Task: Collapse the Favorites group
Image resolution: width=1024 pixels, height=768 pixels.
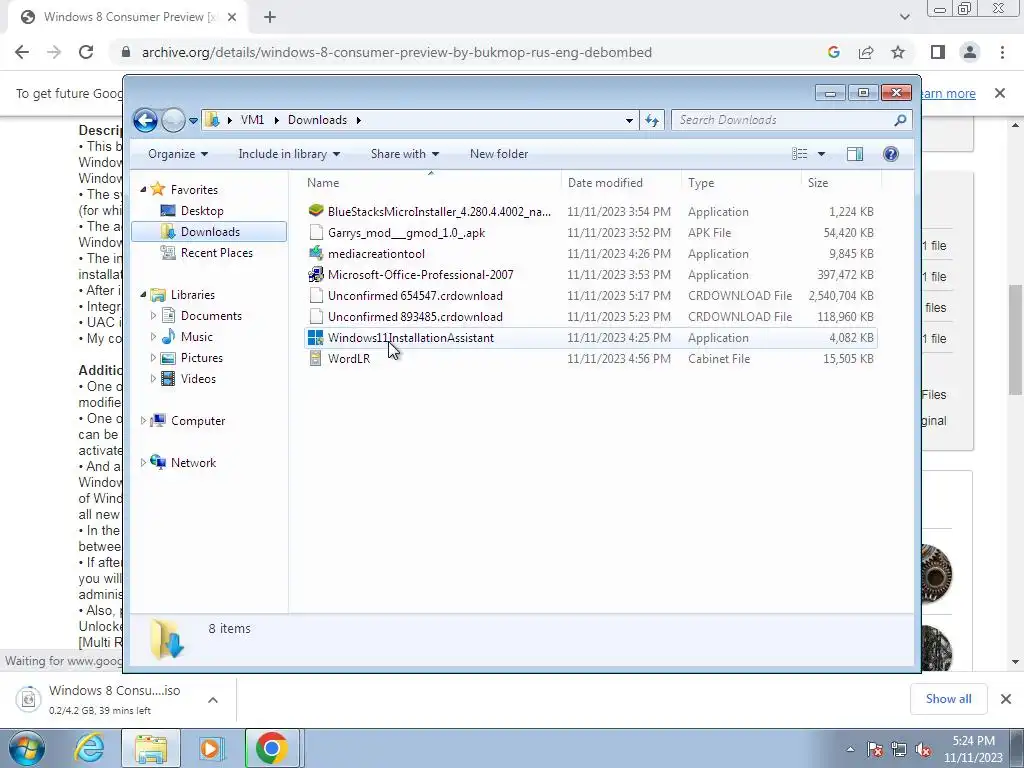Action: pyautogui.click(x=144, y=189)
